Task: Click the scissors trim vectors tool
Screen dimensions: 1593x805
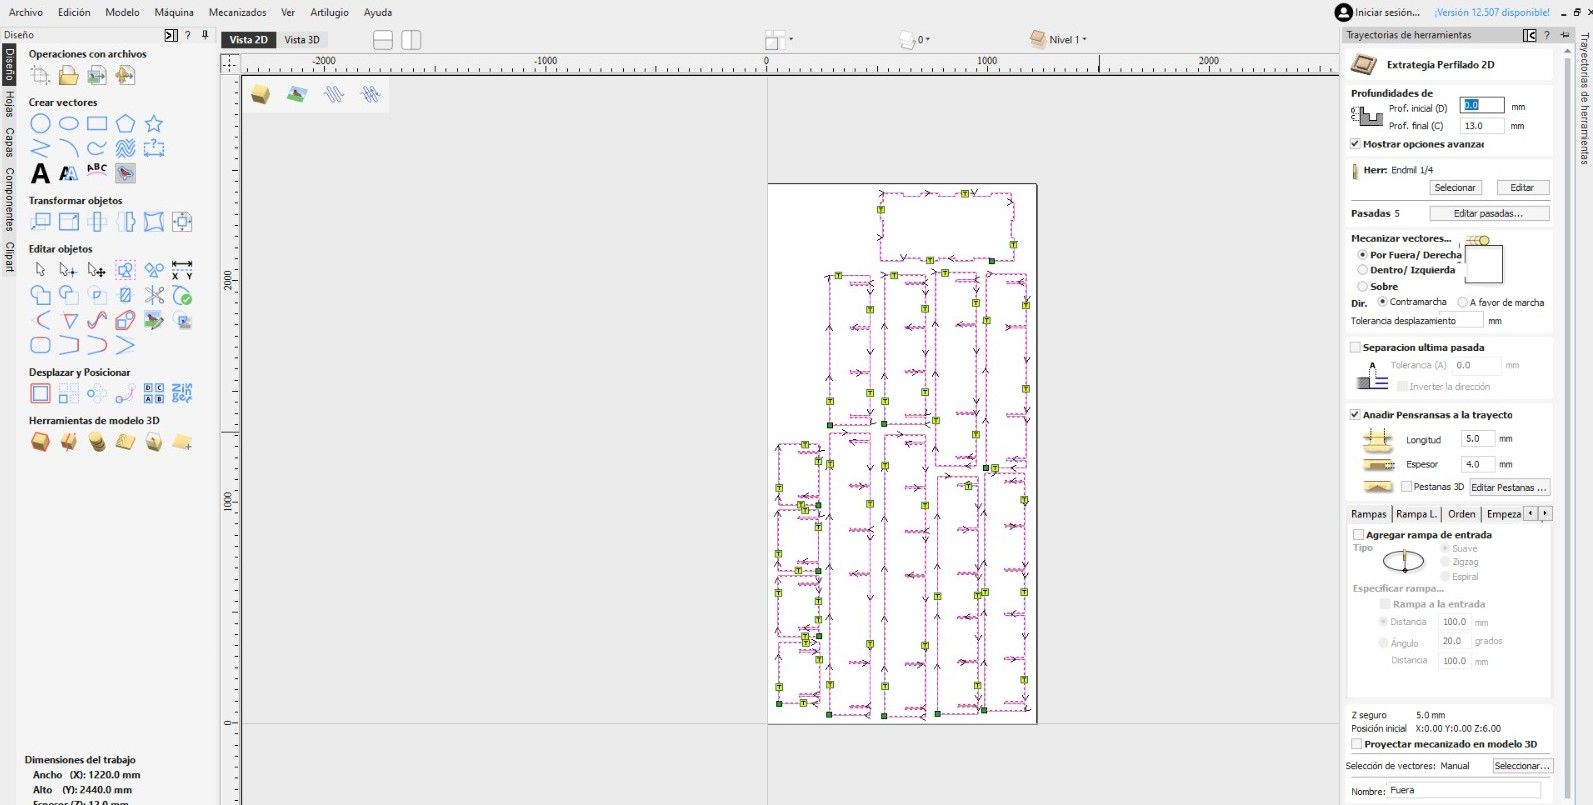Action: 154,295
